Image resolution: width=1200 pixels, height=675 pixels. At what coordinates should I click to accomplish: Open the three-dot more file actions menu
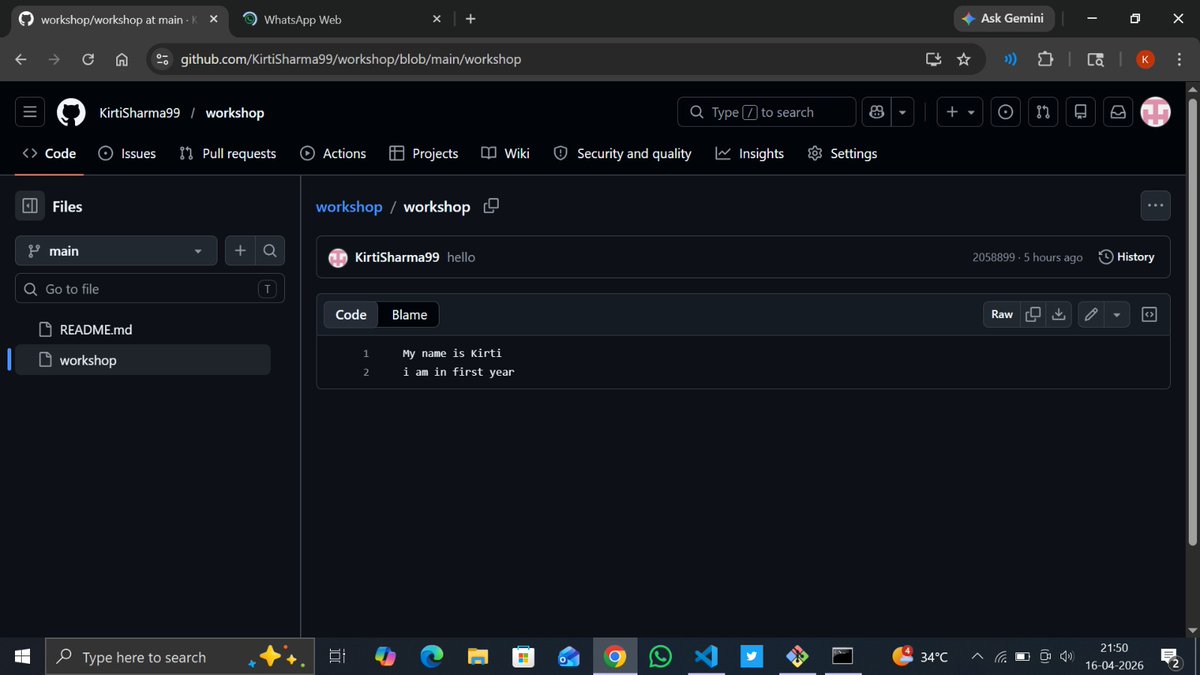pyautogui.click(x=1156, y=205)
